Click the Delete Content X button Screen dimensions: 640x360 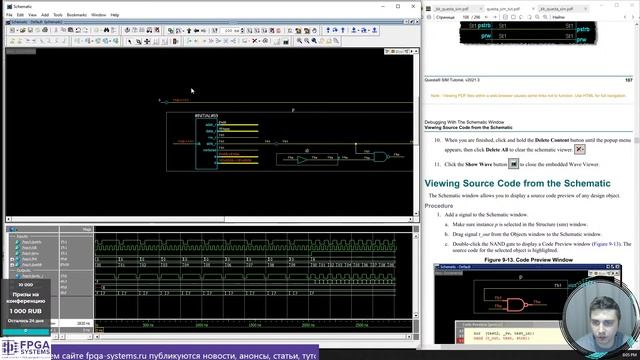click(x=254, y=41)
